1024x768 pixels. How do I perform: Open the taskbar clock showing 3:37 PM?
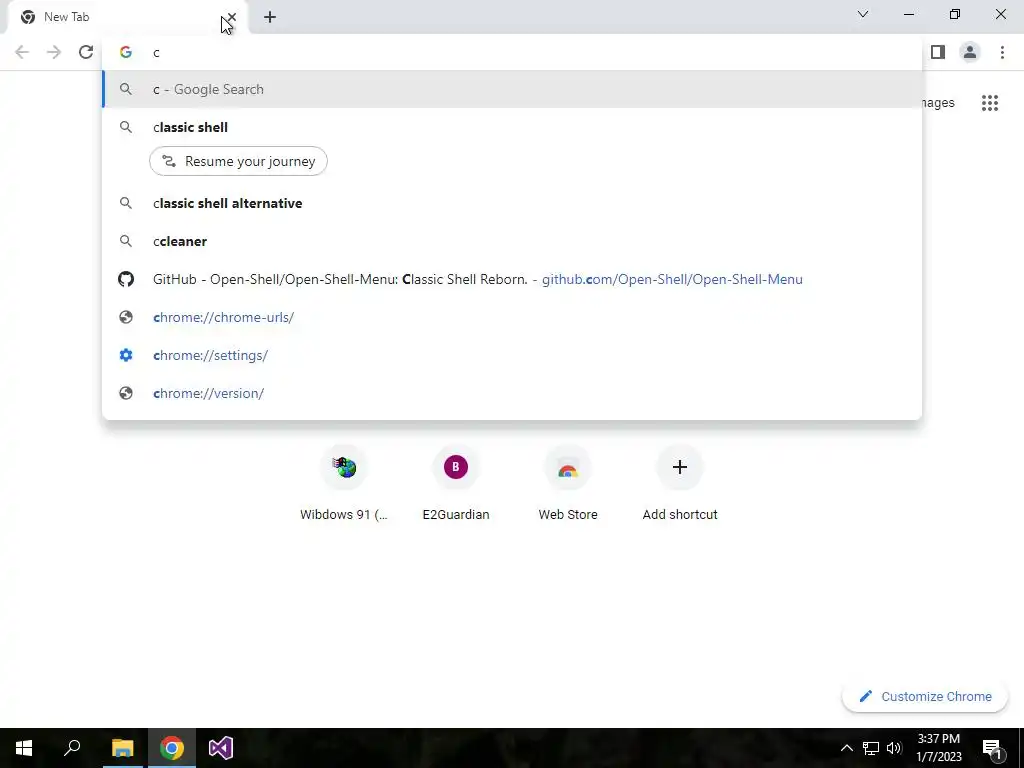click(x=939, y=748)
